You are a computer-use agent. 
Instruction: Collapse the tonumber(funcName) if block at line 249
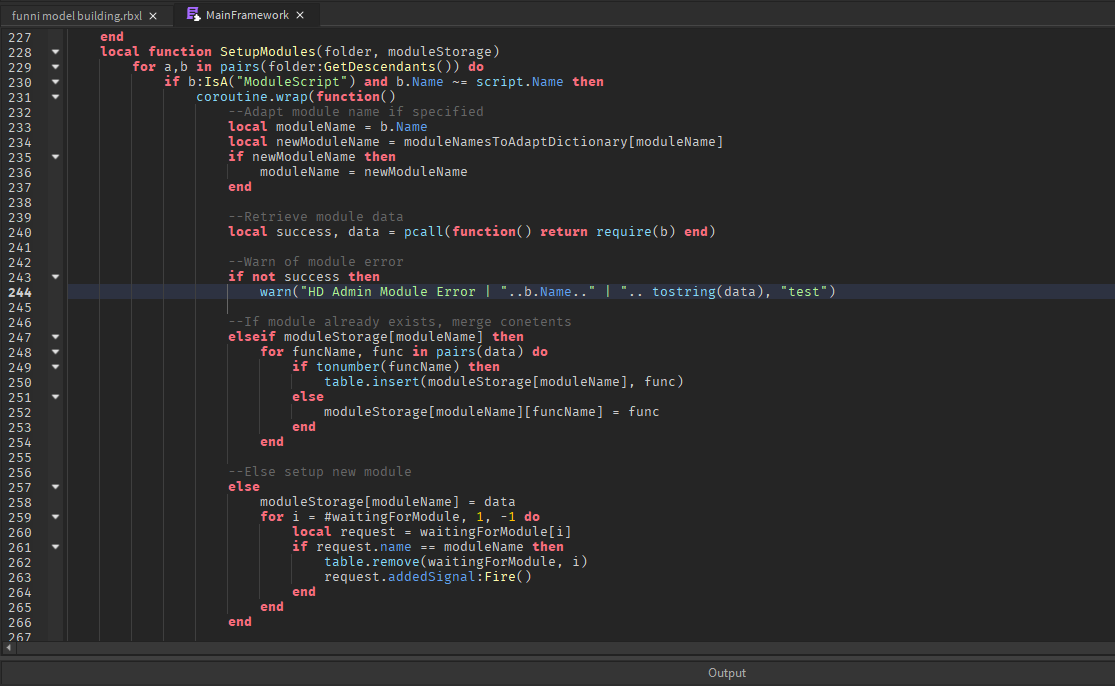pyautogui.click(x=55, y=366)
